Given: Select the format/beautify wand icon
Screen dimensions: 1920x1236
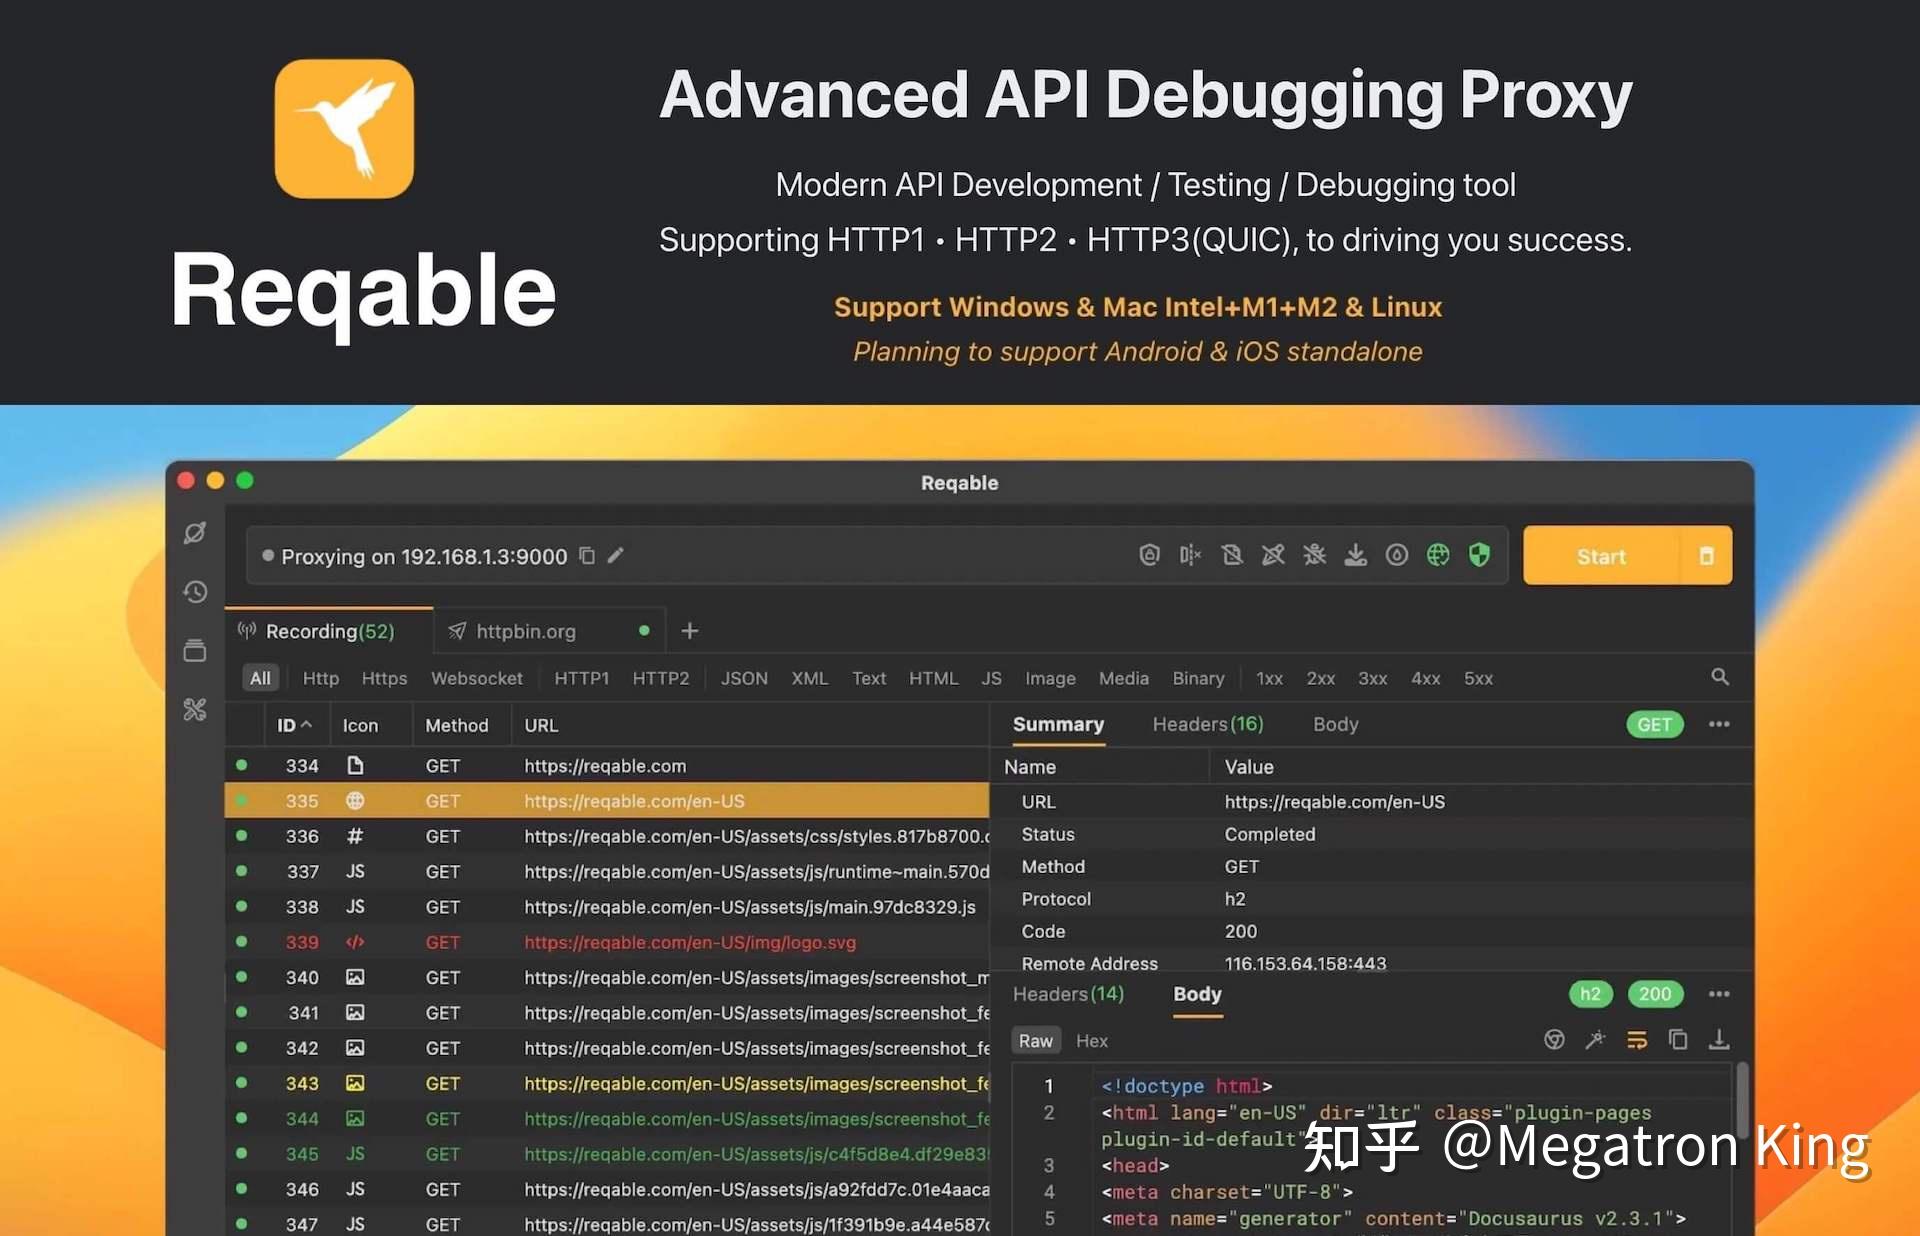Looking at the screenshot, I should (1596, 1040).
